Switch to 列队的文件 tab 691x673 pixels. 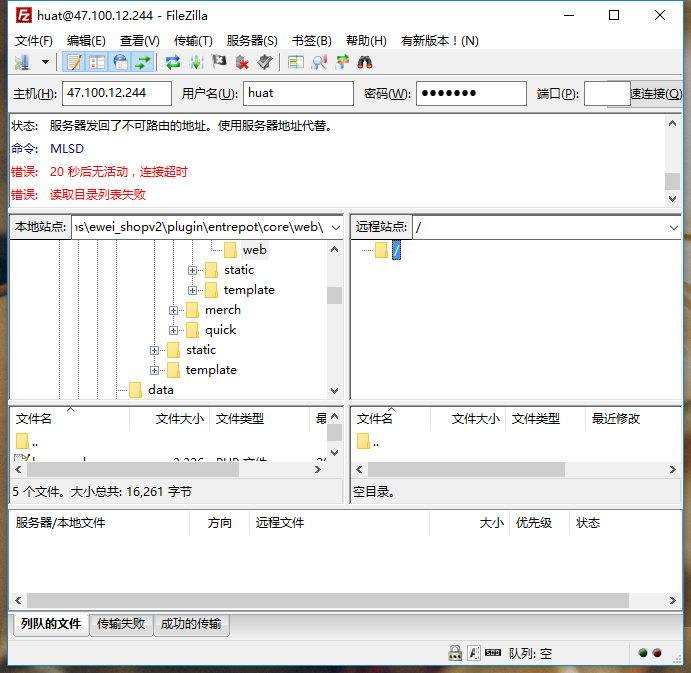51,624
